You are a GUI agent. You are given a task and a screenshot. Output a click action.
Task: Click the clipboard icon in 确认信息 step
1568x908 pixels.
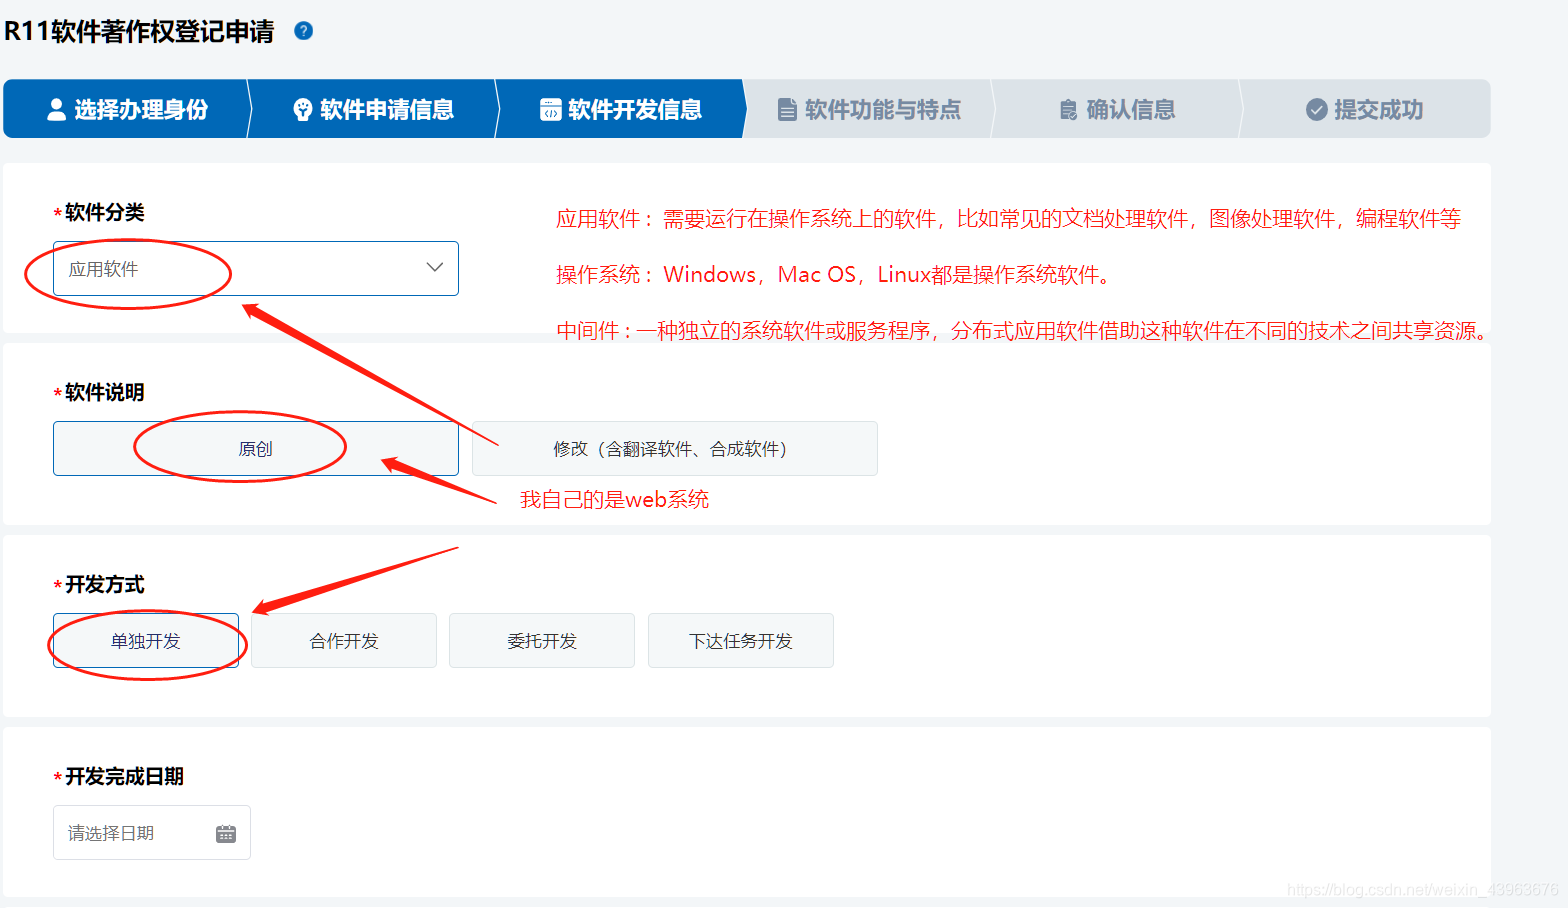1069,110
